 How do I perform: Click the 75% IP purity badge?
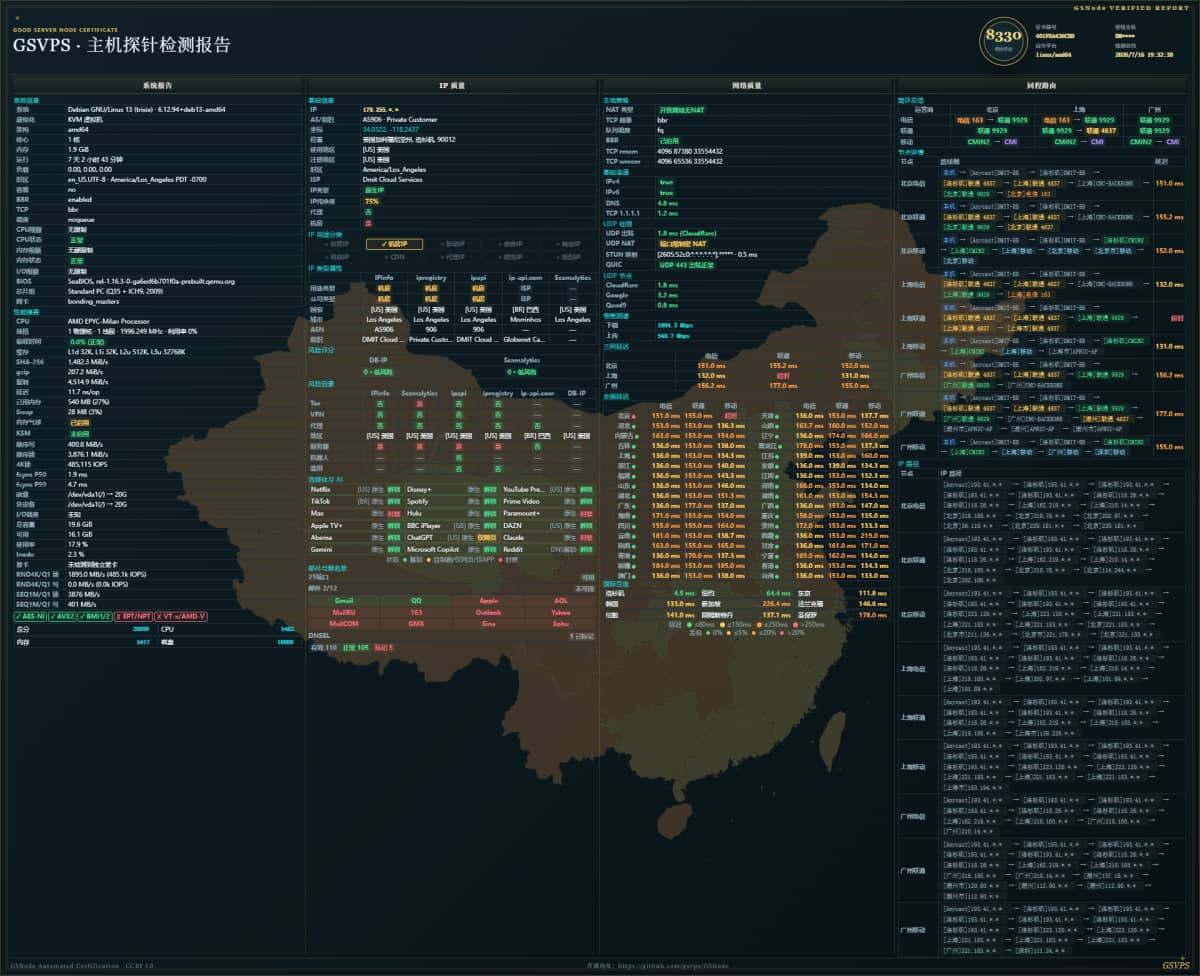[x=371, y=201]
